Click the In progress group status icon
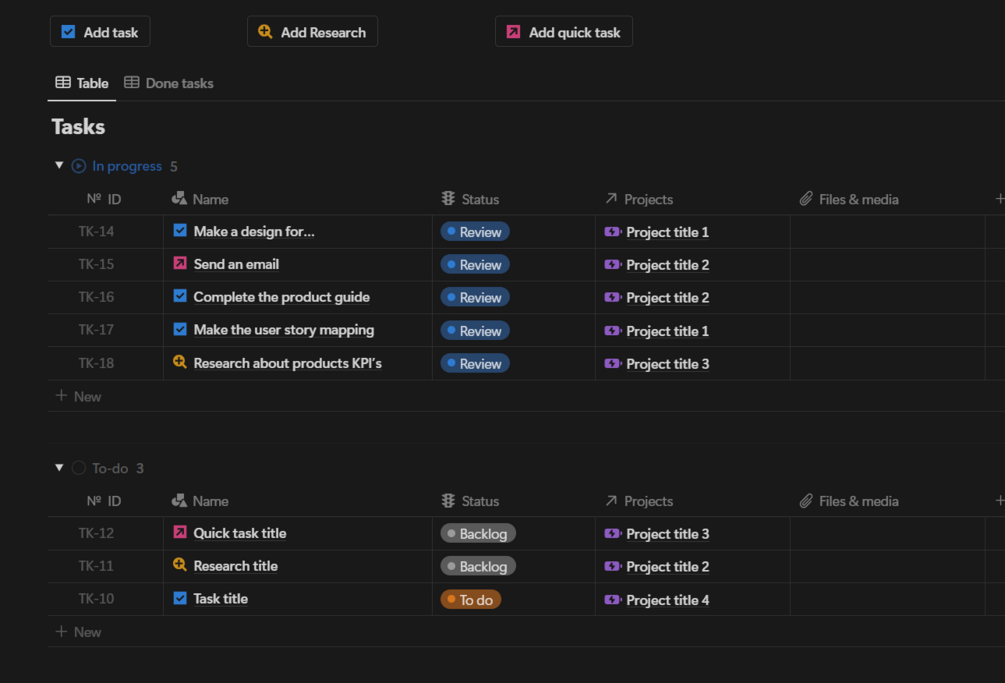 click(79, 166)
